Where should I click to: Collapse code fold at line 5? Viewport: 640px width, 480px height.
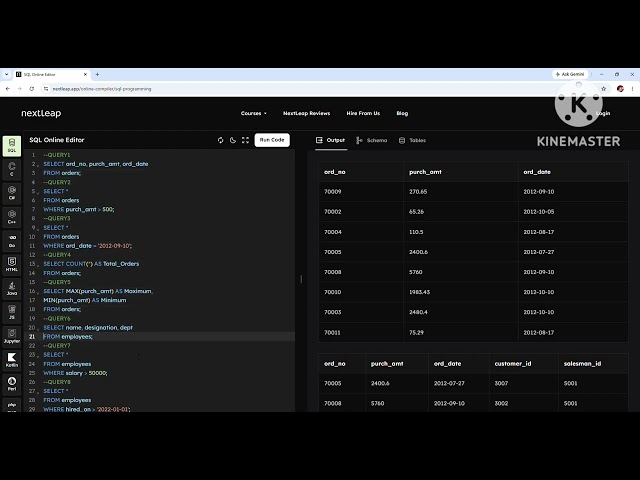pos(38,192)
